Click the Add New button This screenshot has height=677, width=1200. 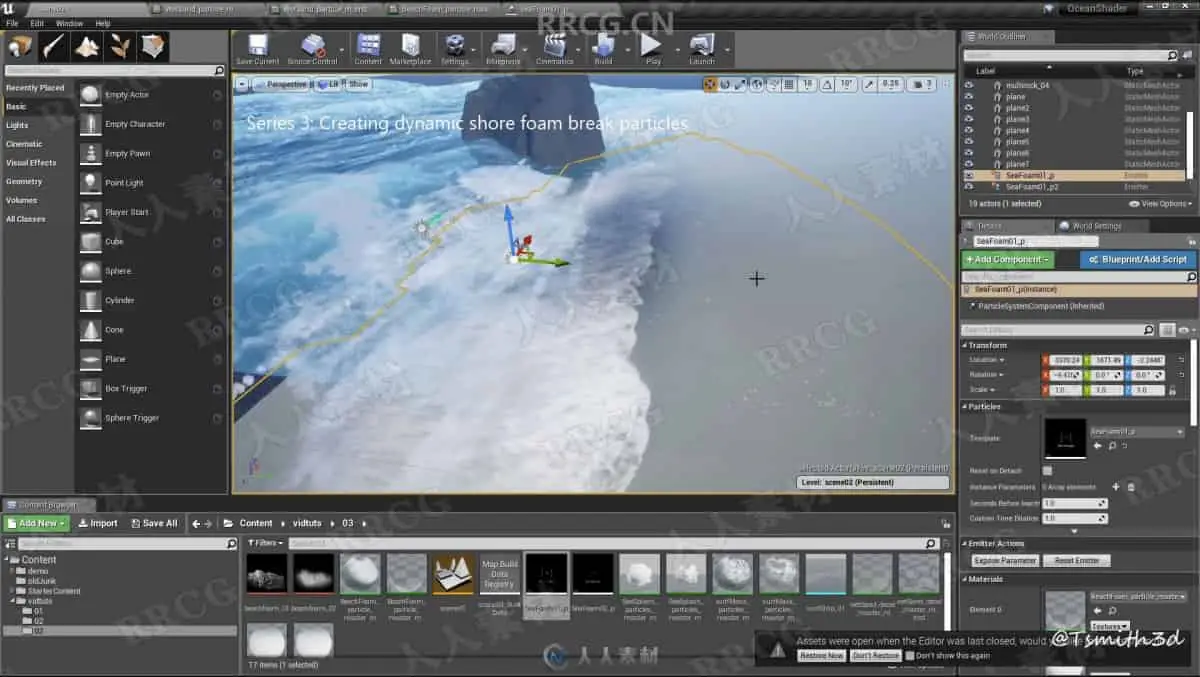[x=37, y=523]
